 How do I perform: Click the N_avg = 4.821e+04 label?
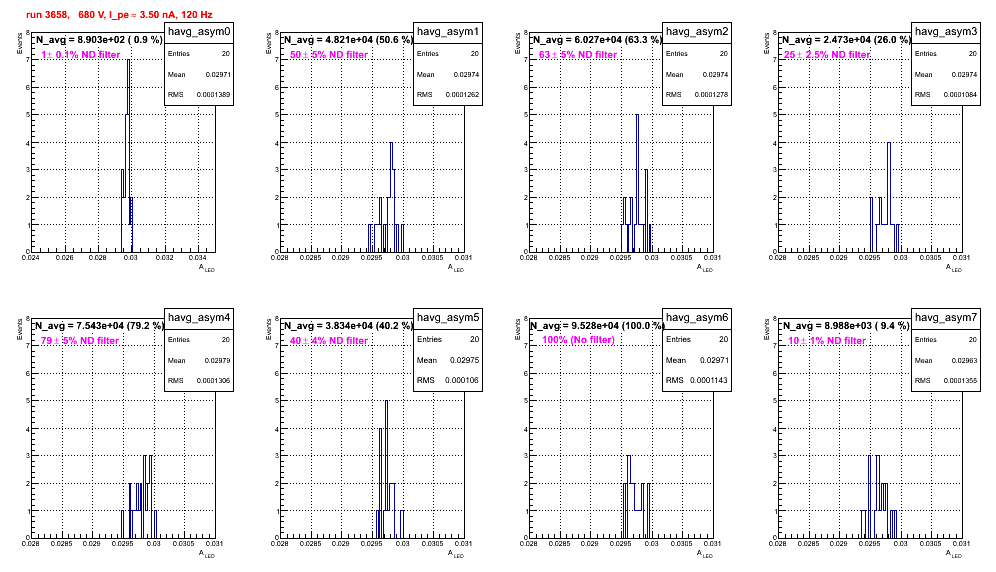pyautogui.click(x=347, y=39)
